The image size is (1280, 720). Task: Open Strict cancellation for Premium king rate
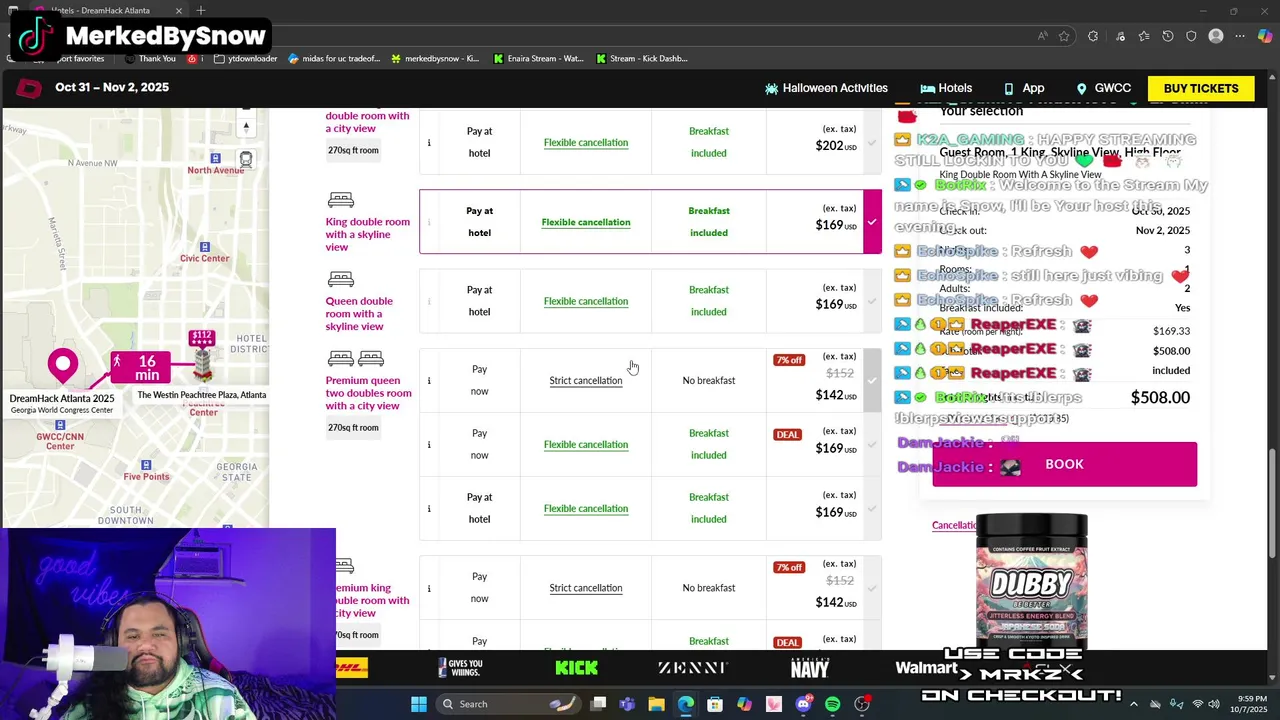[x=586, y=588]
